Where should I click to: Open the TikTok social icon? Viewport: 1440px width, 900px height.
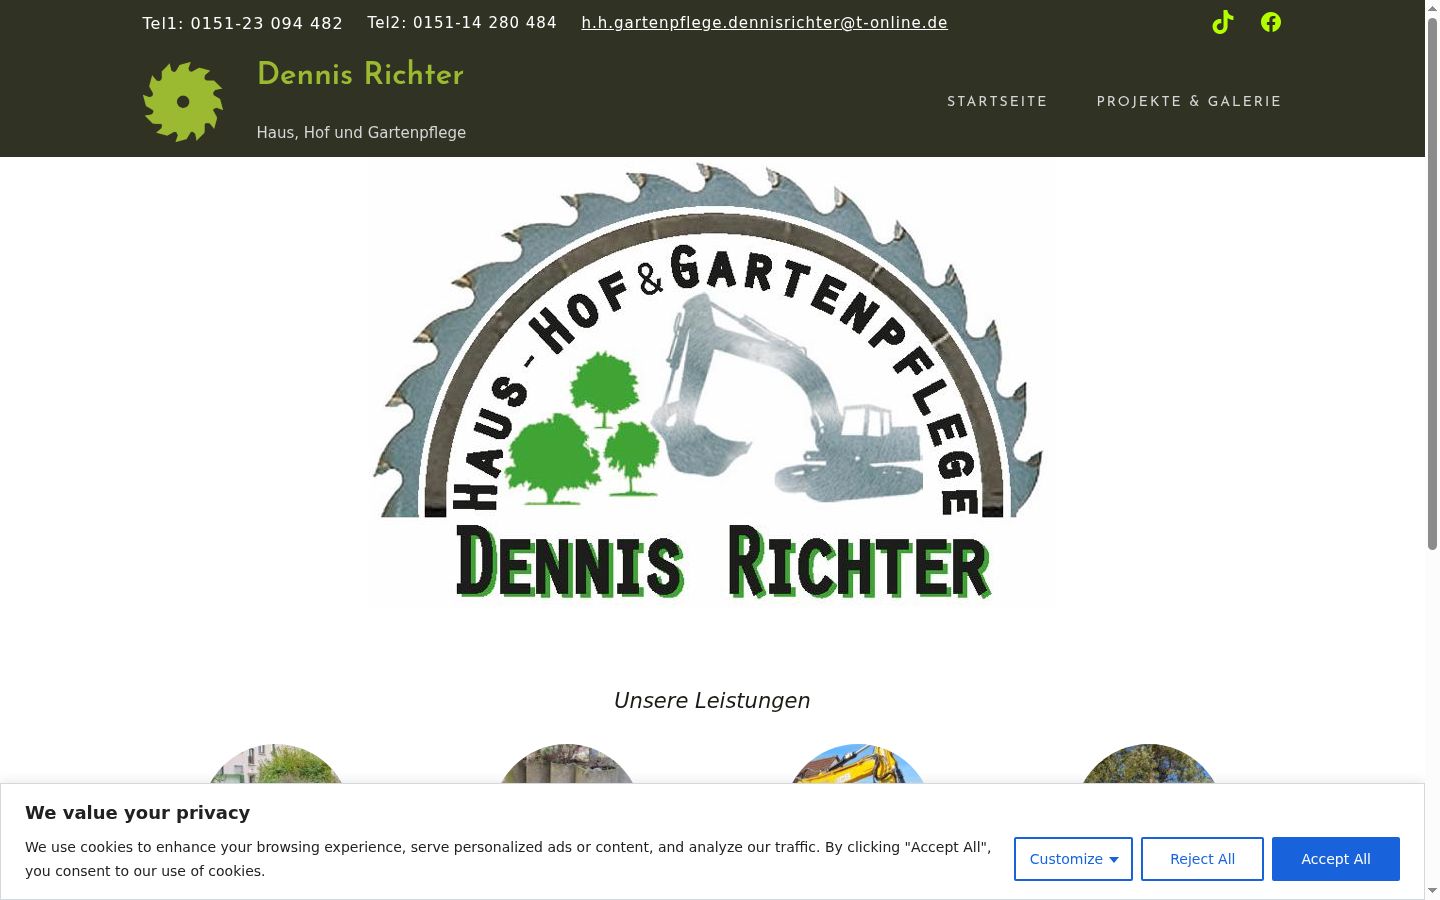pos(1222,22)
